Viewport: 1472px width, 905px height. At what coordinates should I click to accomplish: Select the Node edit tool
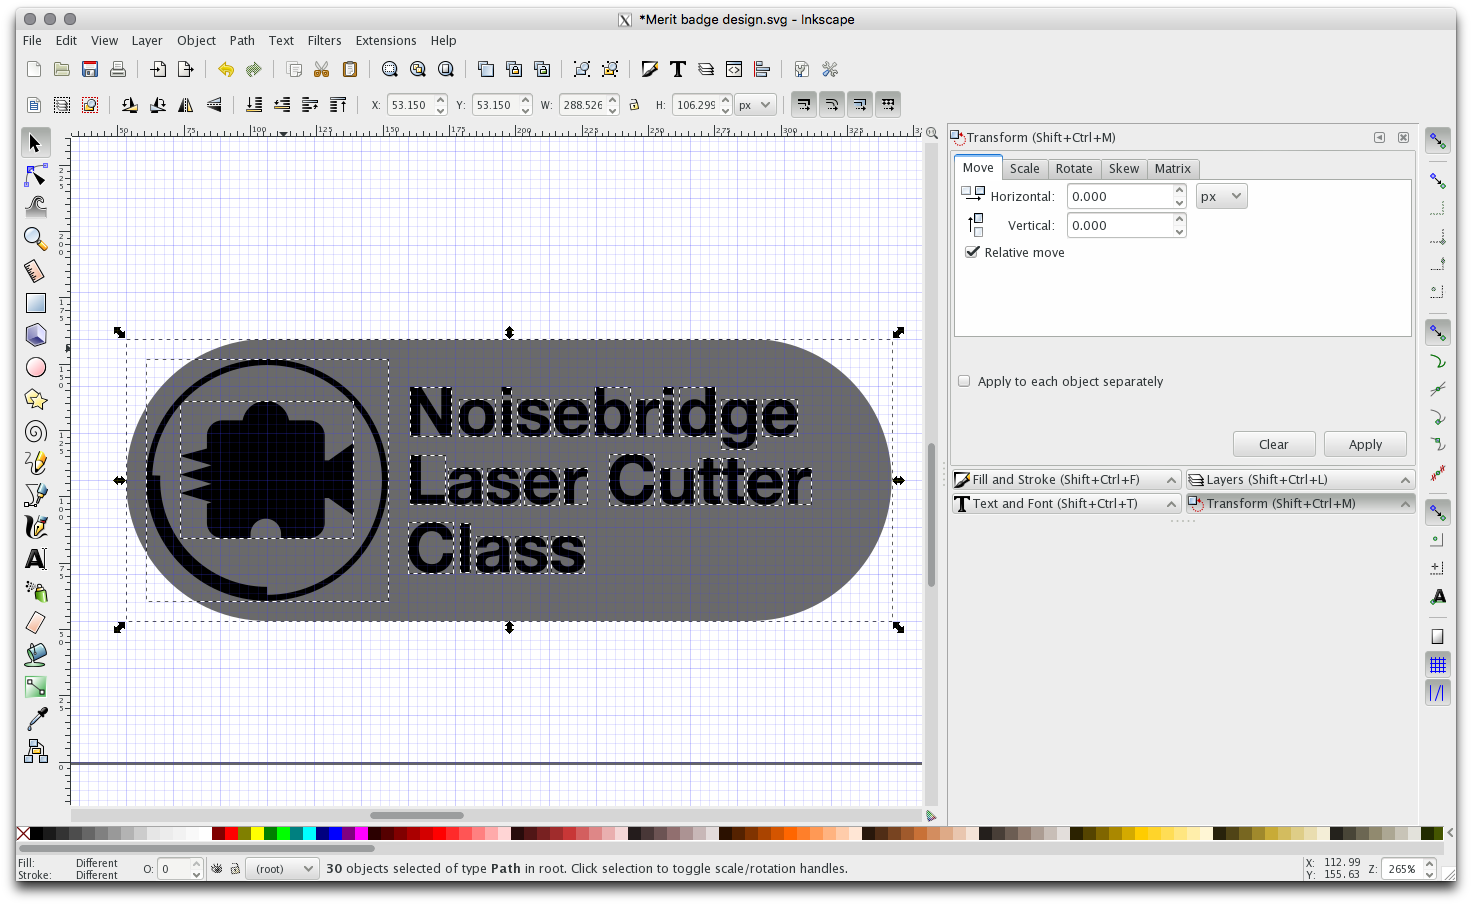36,175
